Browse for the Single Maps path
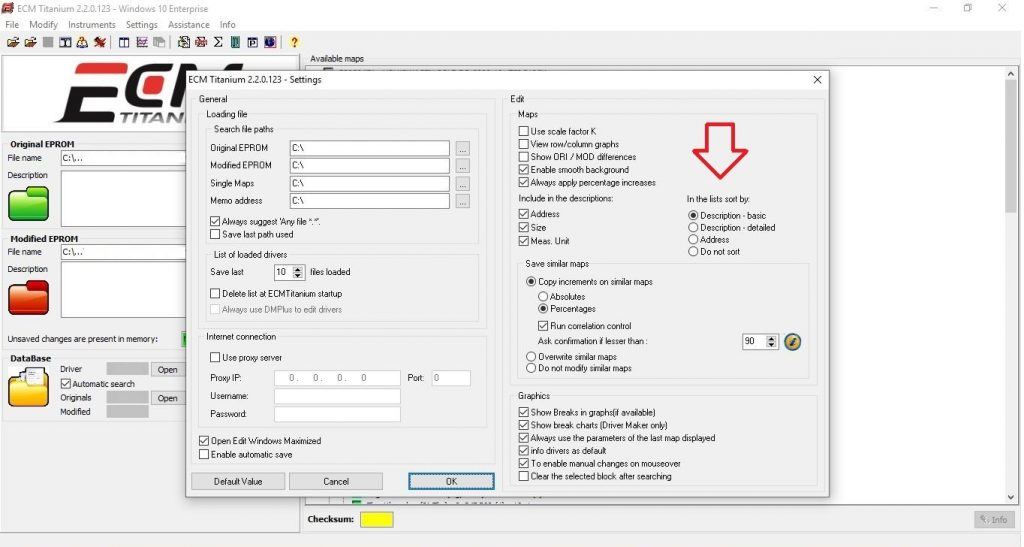 click(462, 183)
